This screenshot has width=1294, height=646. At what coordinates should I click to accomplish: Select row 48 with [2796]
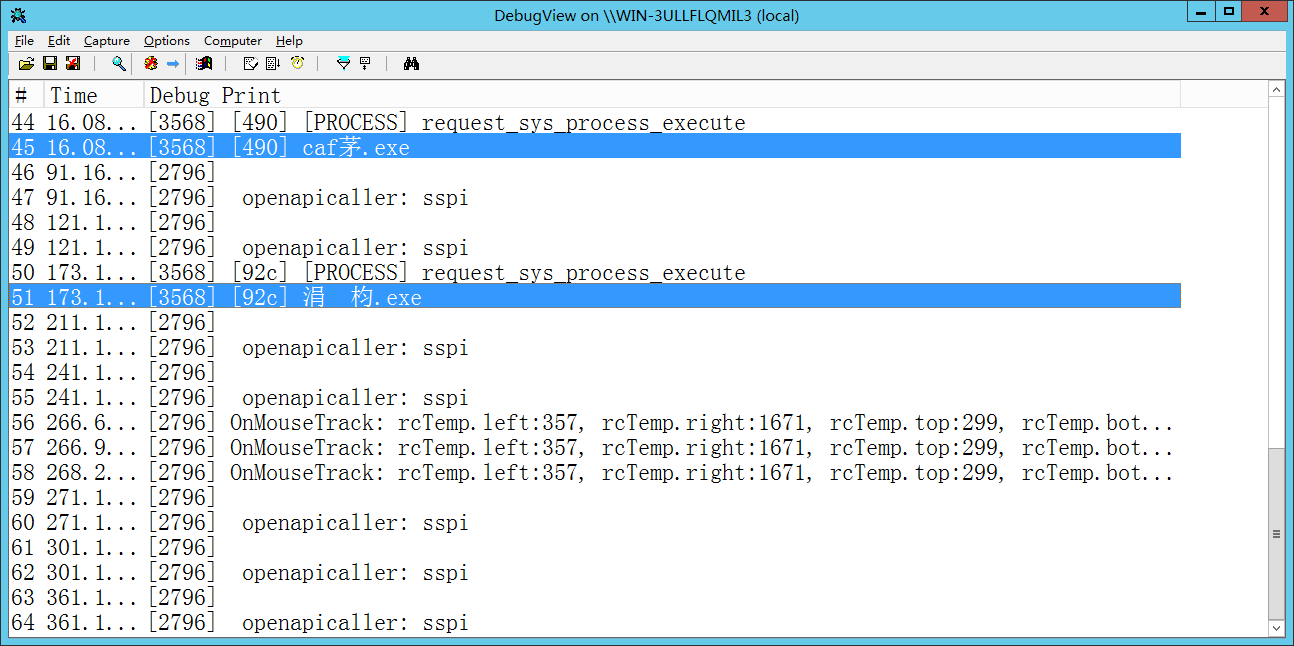[595, 222]
